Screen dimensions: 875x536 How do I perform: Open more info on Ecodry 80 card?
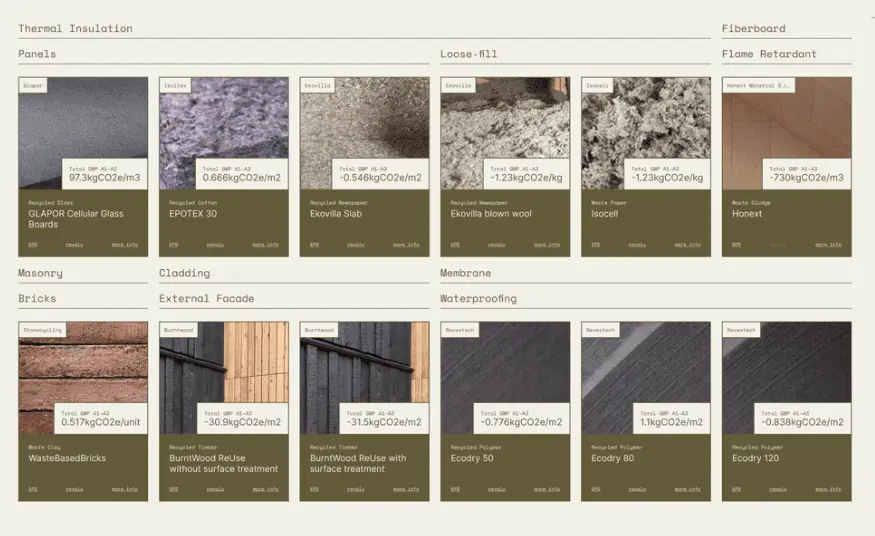pyautogui.click(x=687, y=489)
